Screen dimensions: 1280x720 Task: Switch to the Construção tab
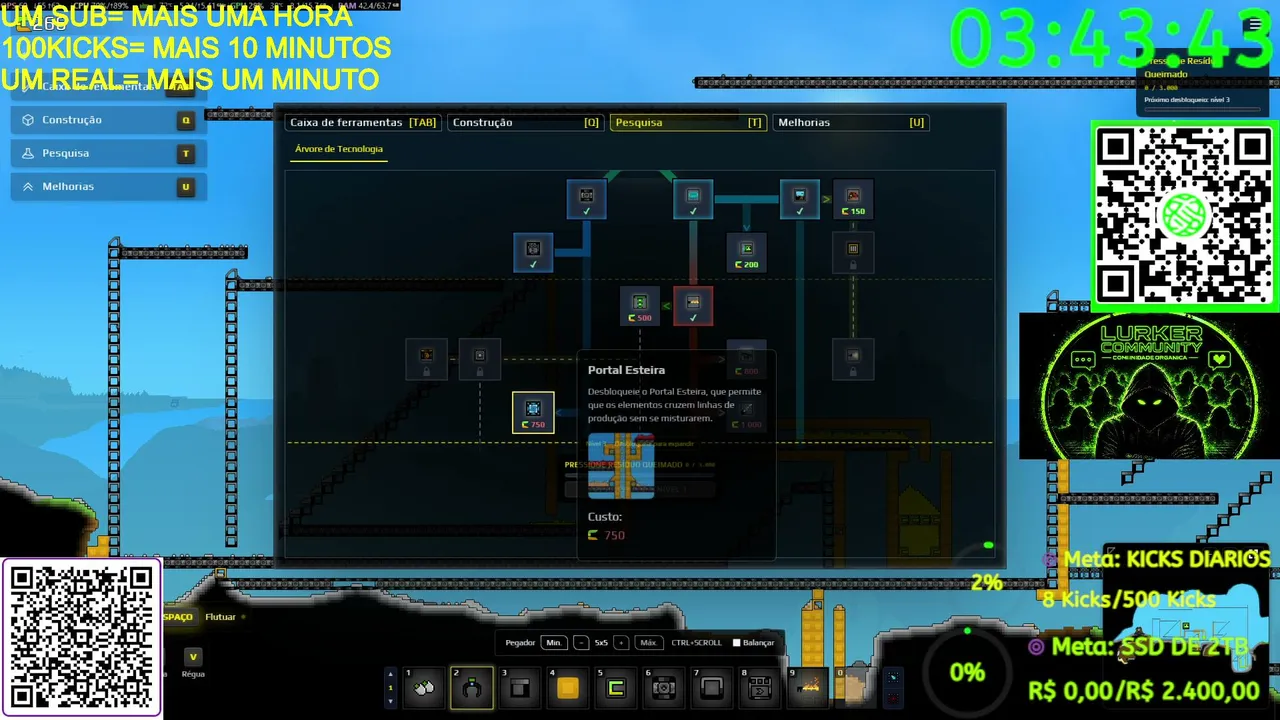[526, 122]
